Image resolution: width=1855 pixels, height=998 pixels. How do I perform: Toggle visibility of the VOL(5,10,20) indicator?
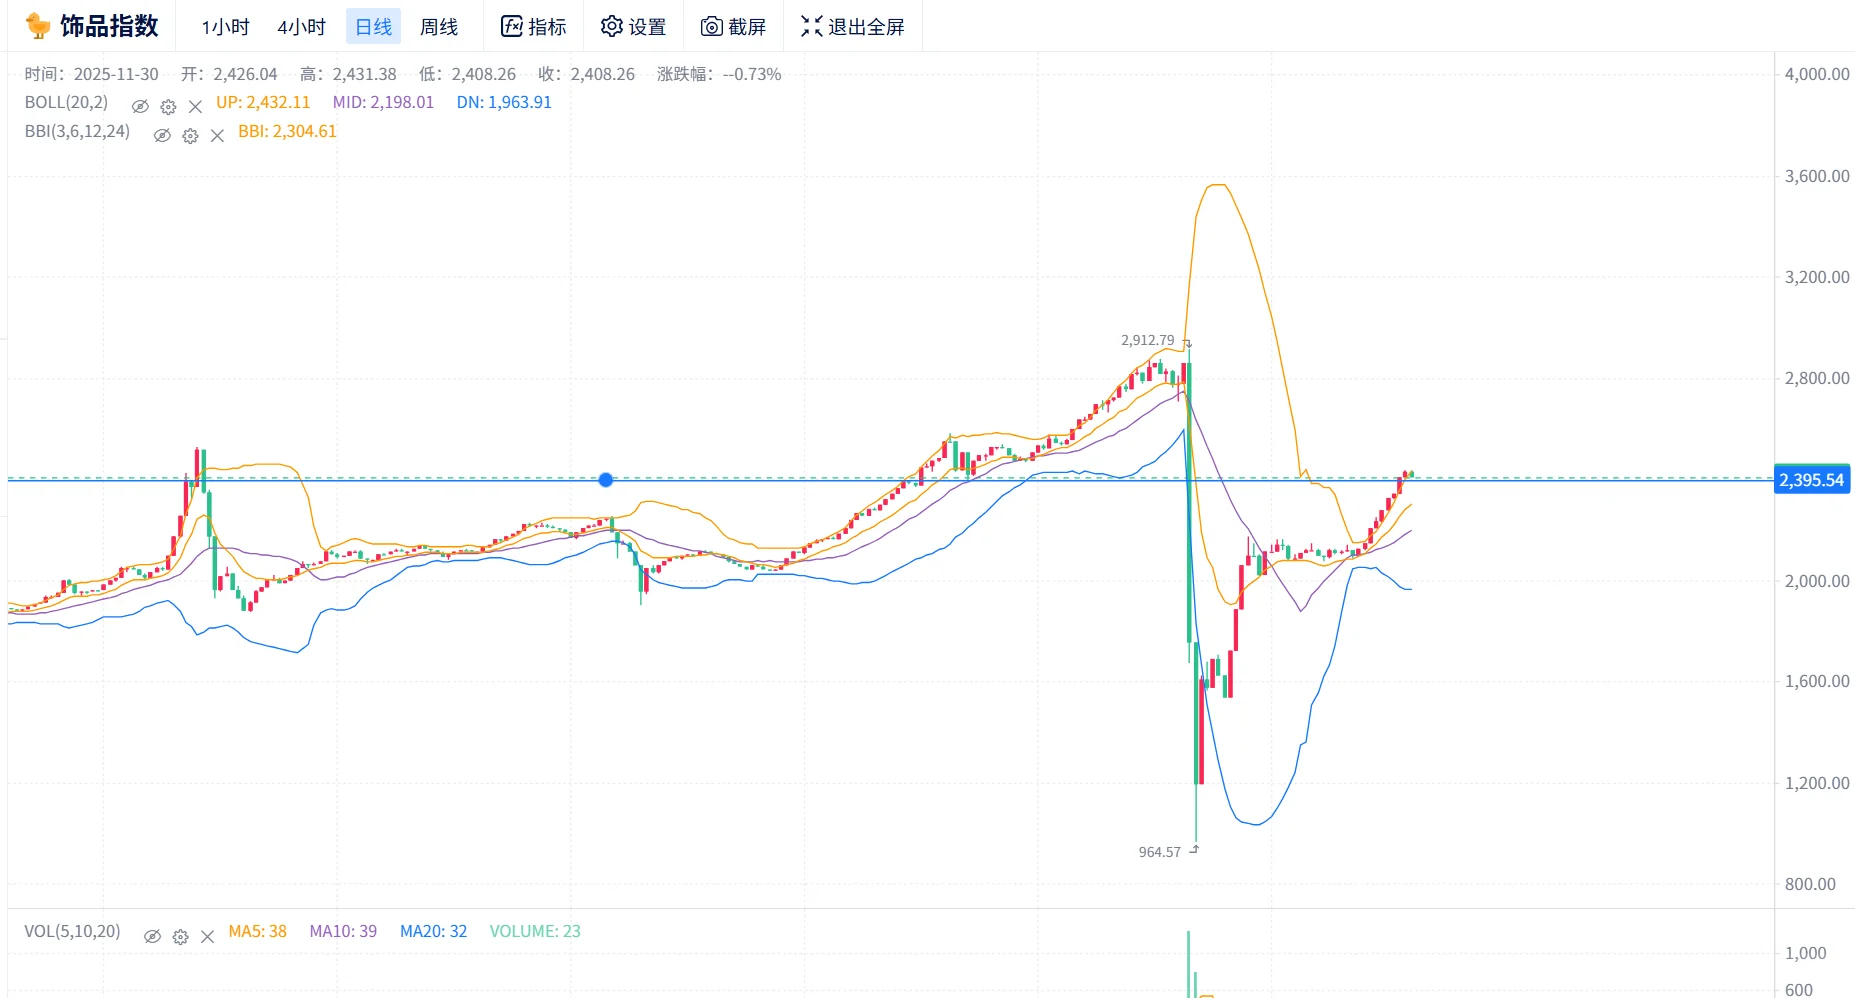(x=152, y=936)
